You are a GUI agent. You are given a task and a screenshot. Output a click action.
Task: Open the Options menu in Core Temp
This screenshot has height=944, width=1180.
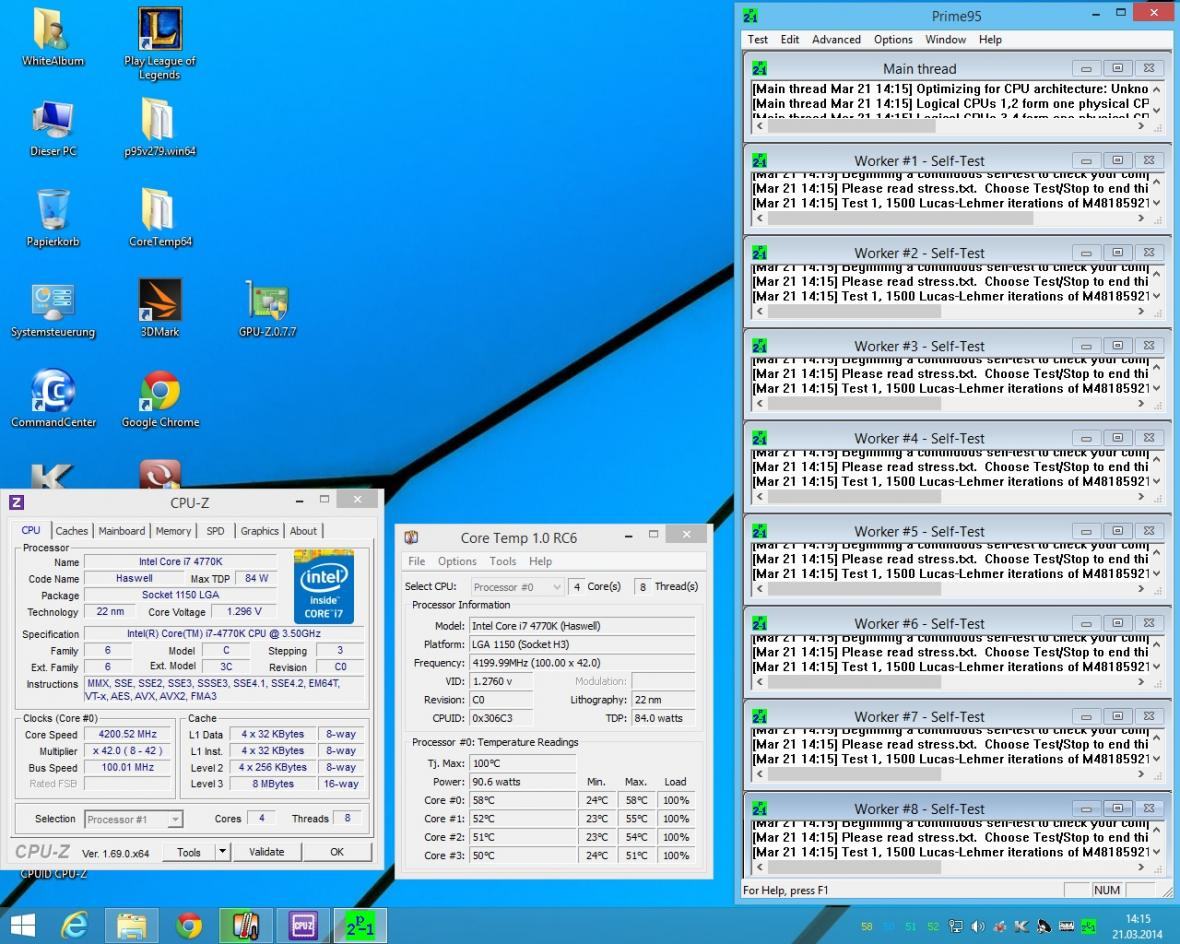[456, 562]
